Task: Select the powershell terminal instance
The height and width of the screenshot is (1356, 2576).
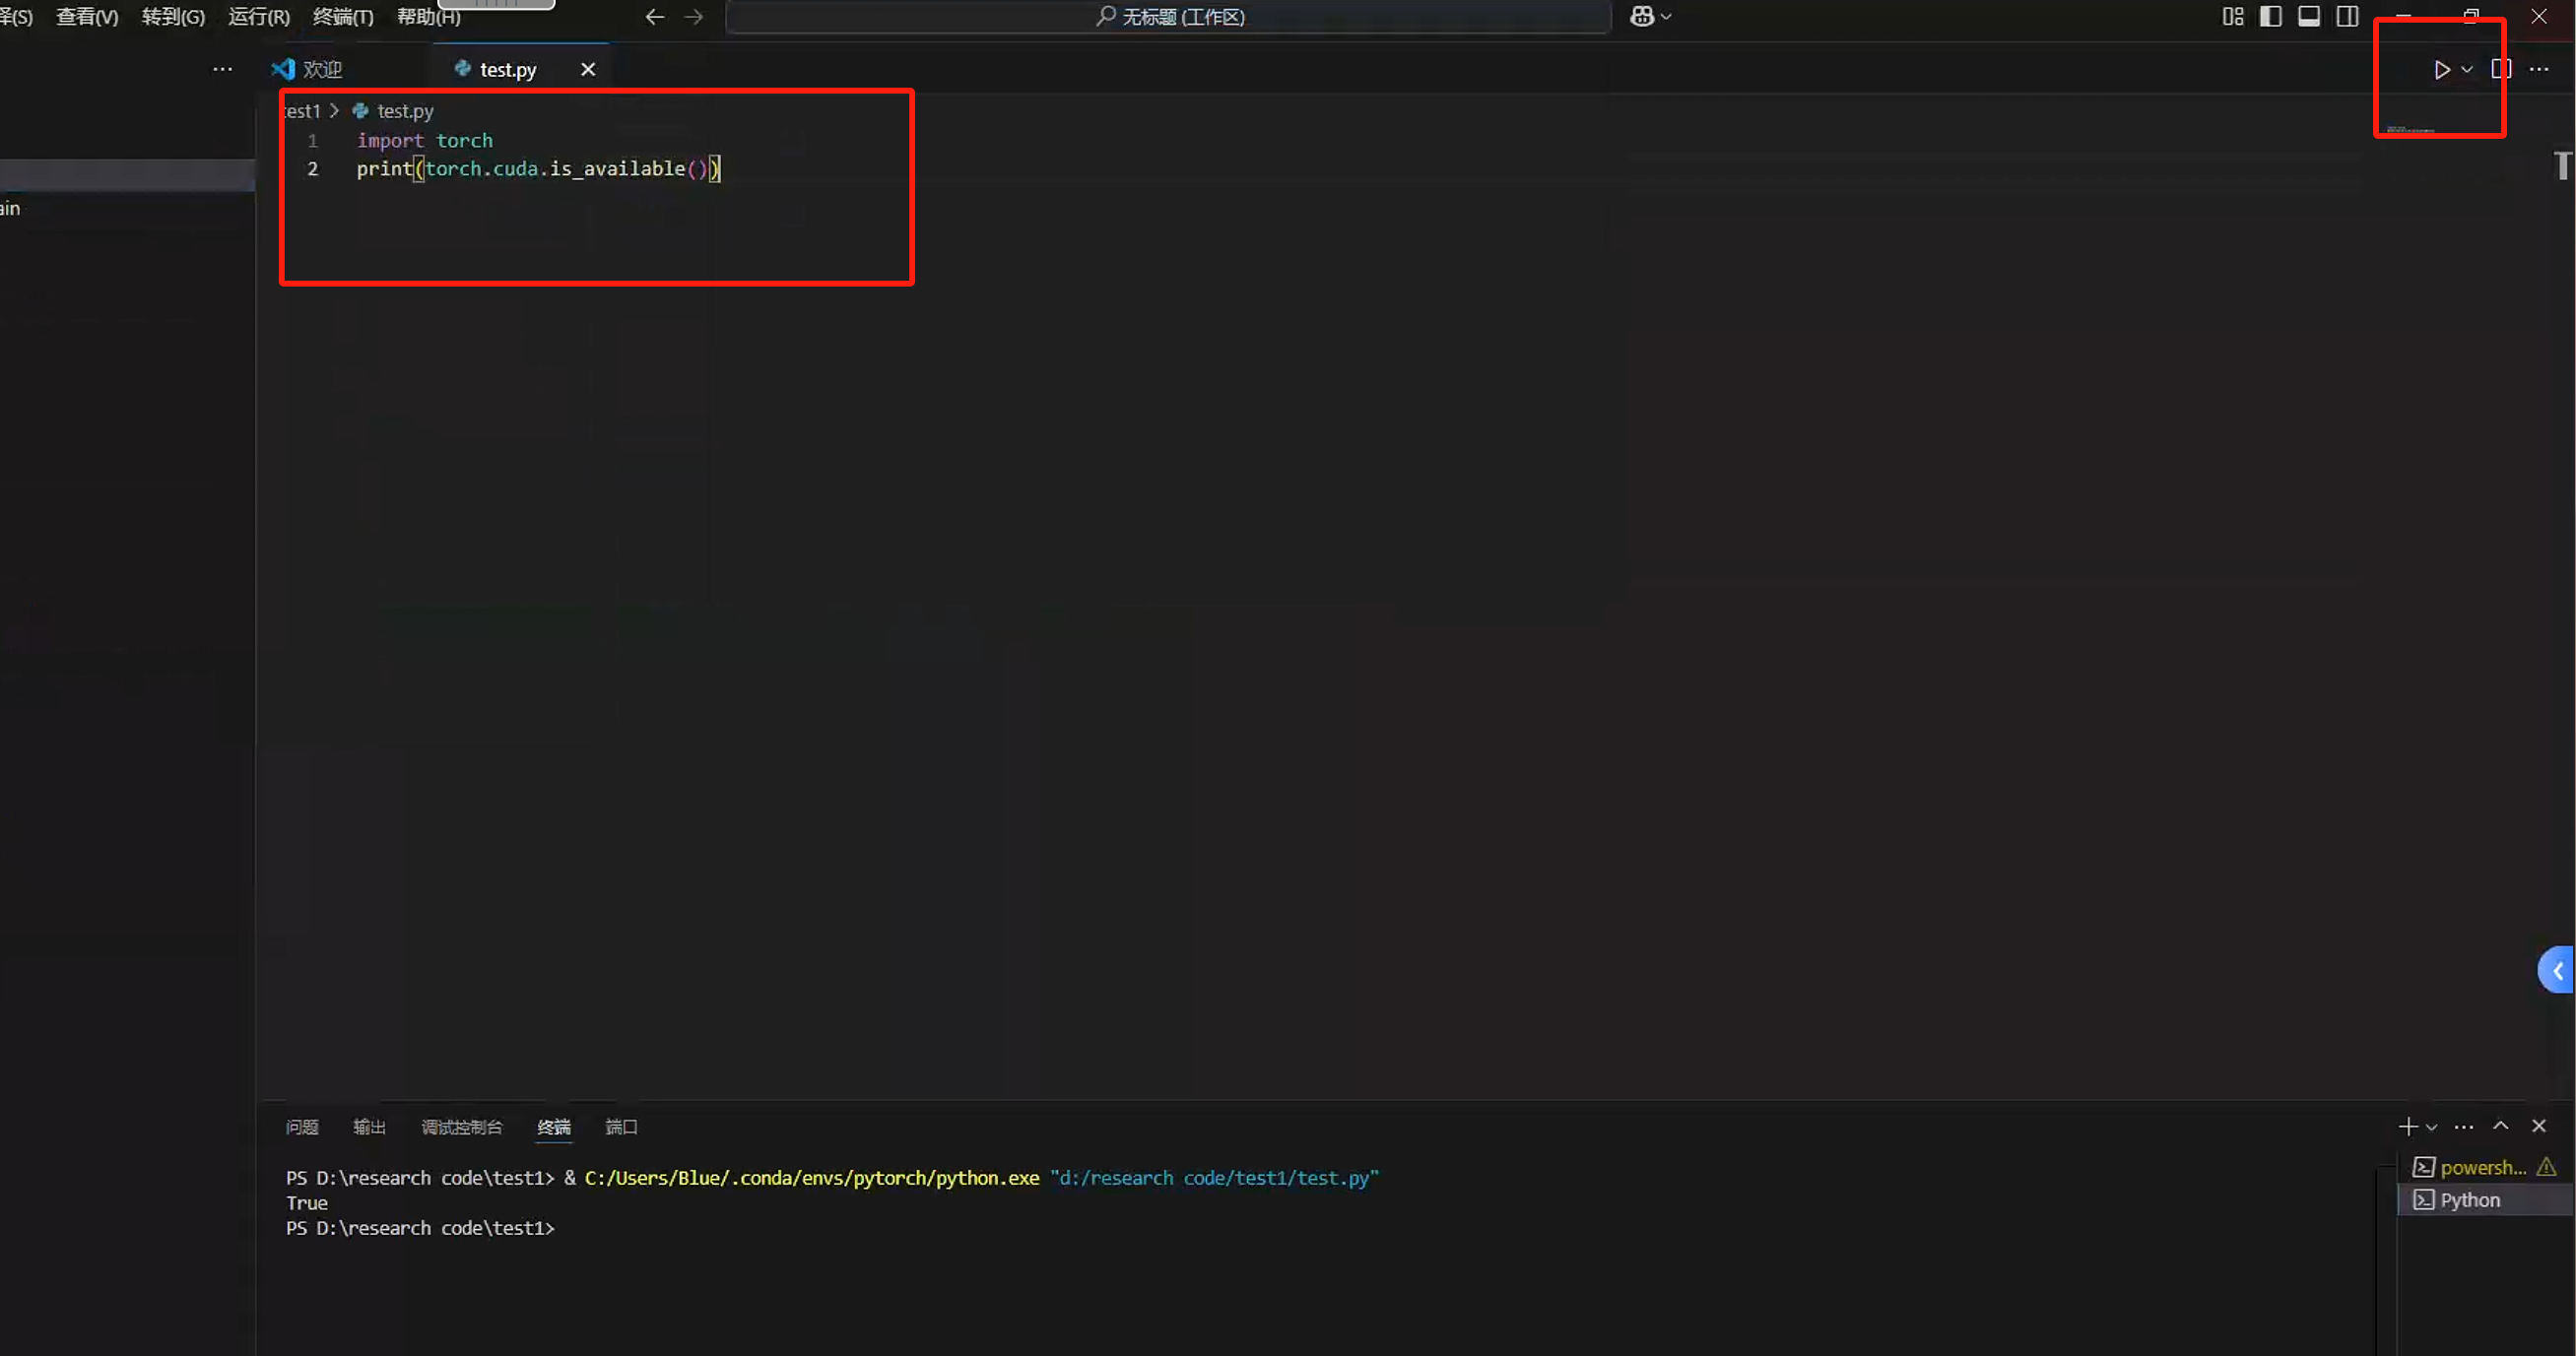Action: 2482,1167
